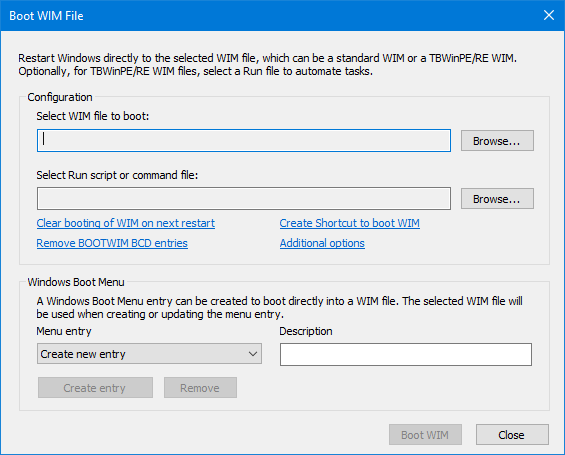Open the Additional options link
Viewport: 565px width, 455px height.
coord(322,243)
